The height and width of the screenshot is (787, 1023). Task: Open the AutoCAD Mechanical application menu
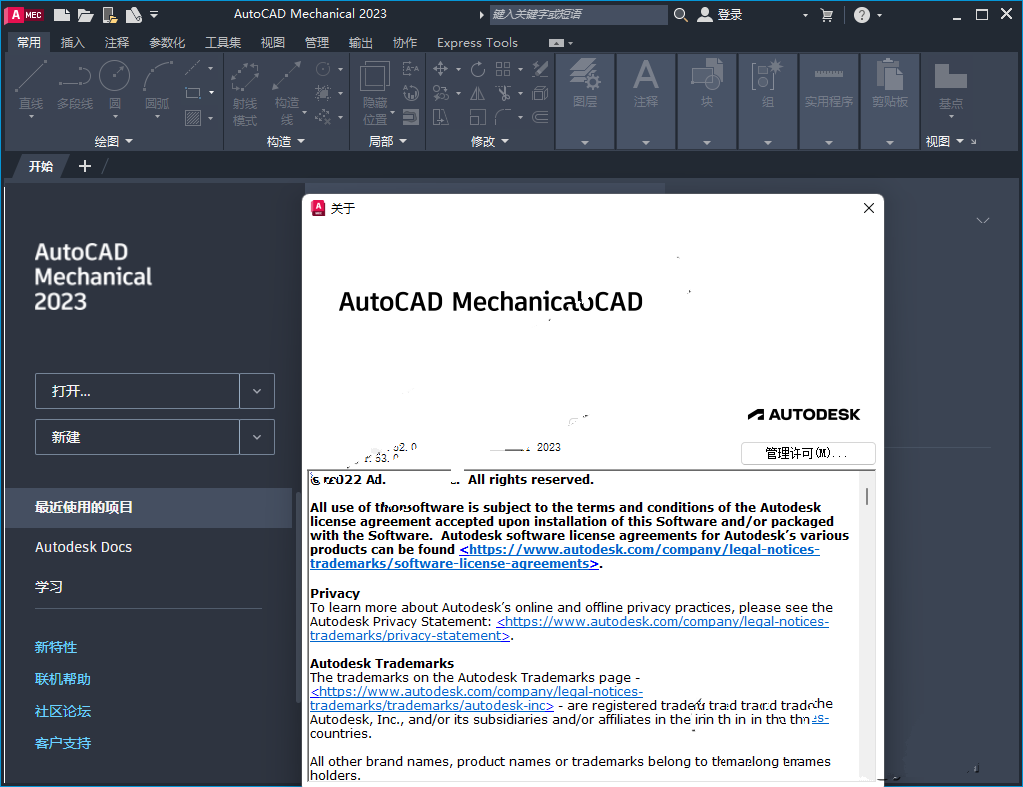tap(24, 14)
